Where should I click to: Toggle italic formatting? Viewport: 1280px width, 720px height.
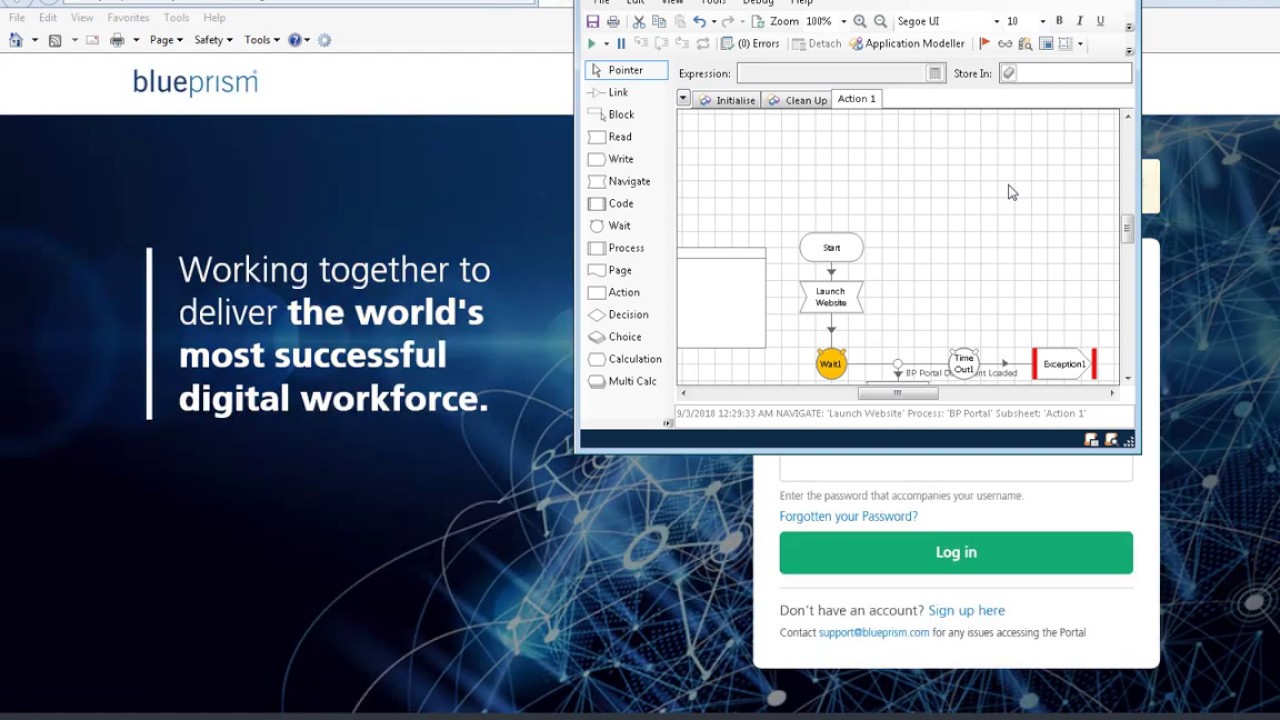(1080, 21)
